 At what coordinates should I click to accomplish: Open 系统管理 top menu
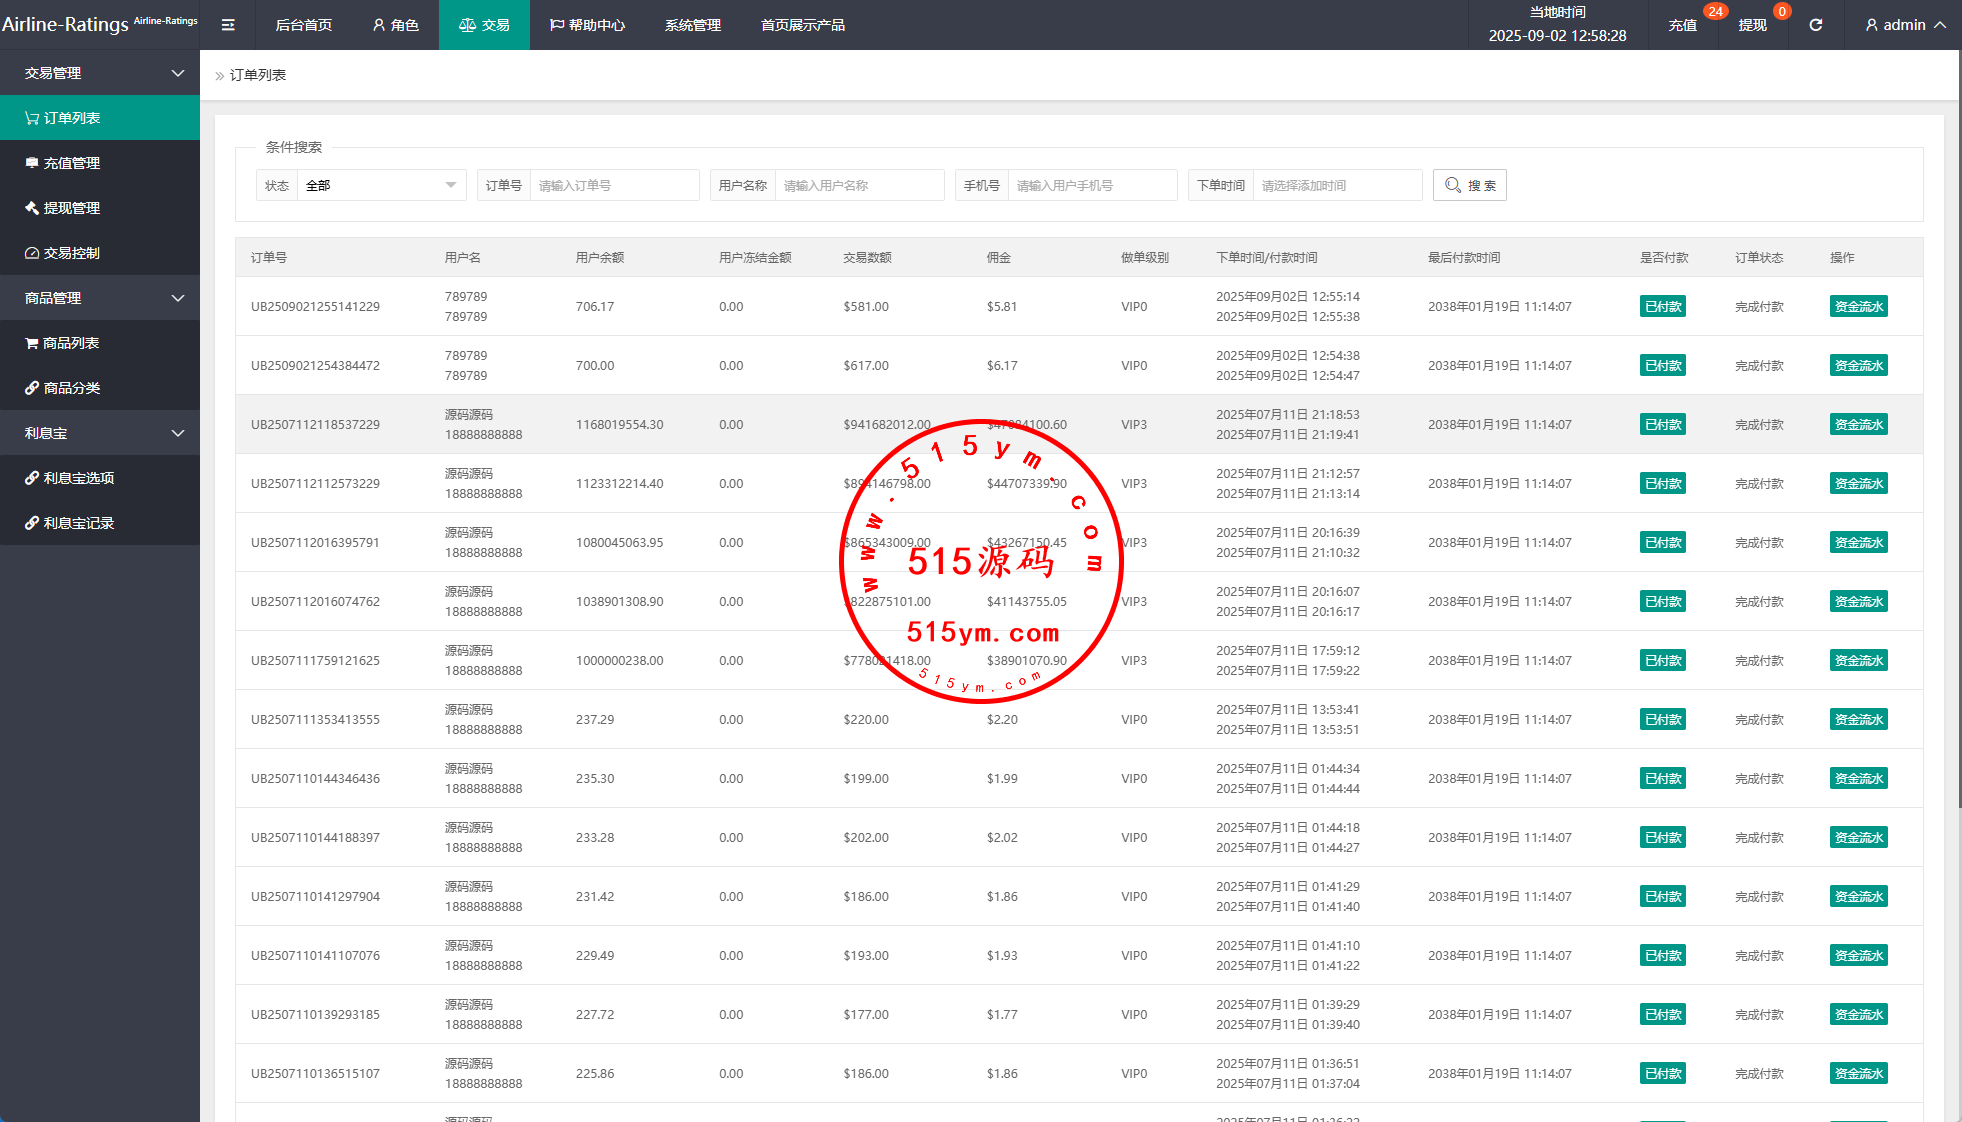pos(692,25)
